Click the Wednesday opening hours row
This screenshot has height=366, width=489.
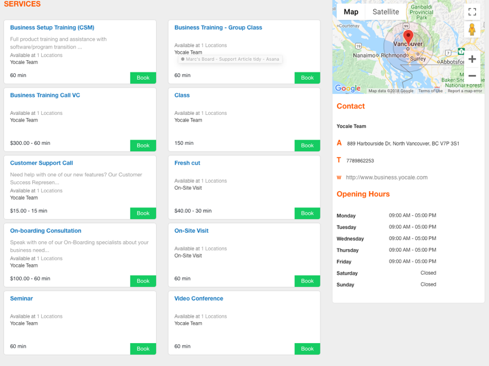(x=386, y=238)
